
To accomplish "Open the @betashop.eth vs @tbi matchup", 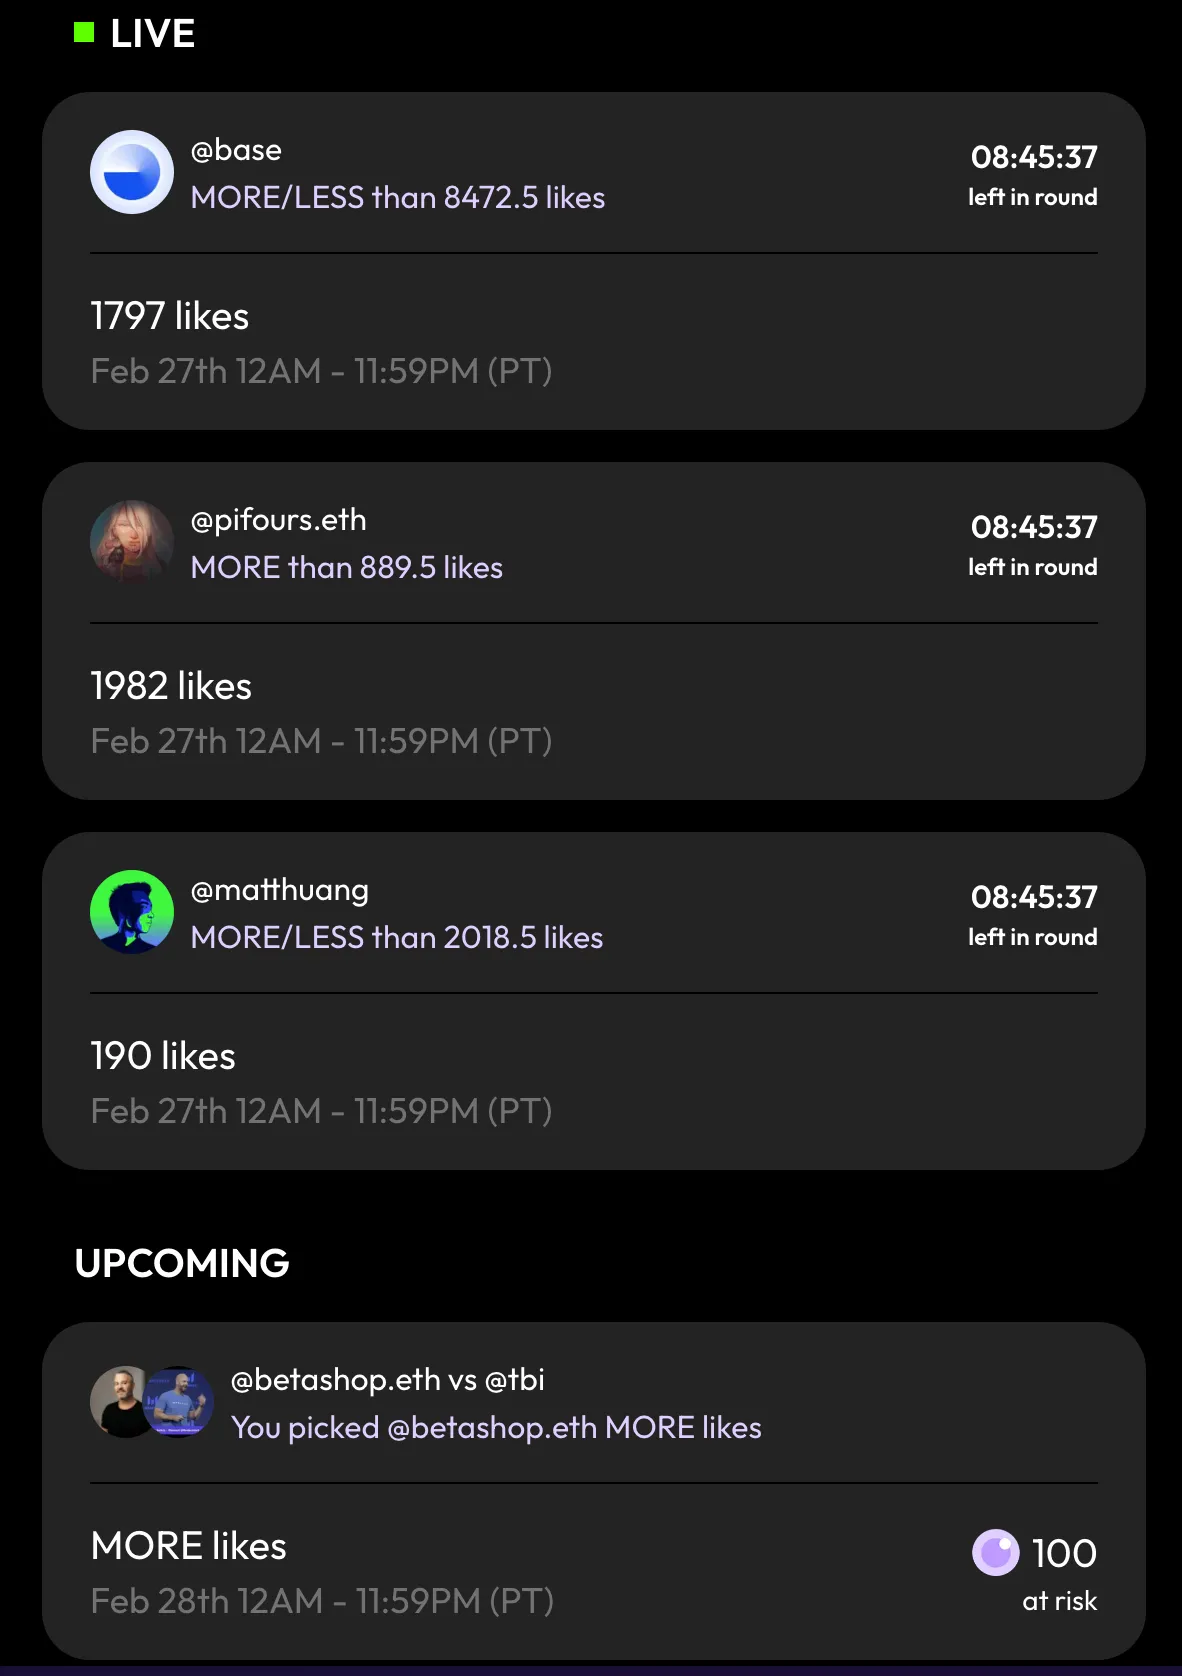I will [387, 1380].
